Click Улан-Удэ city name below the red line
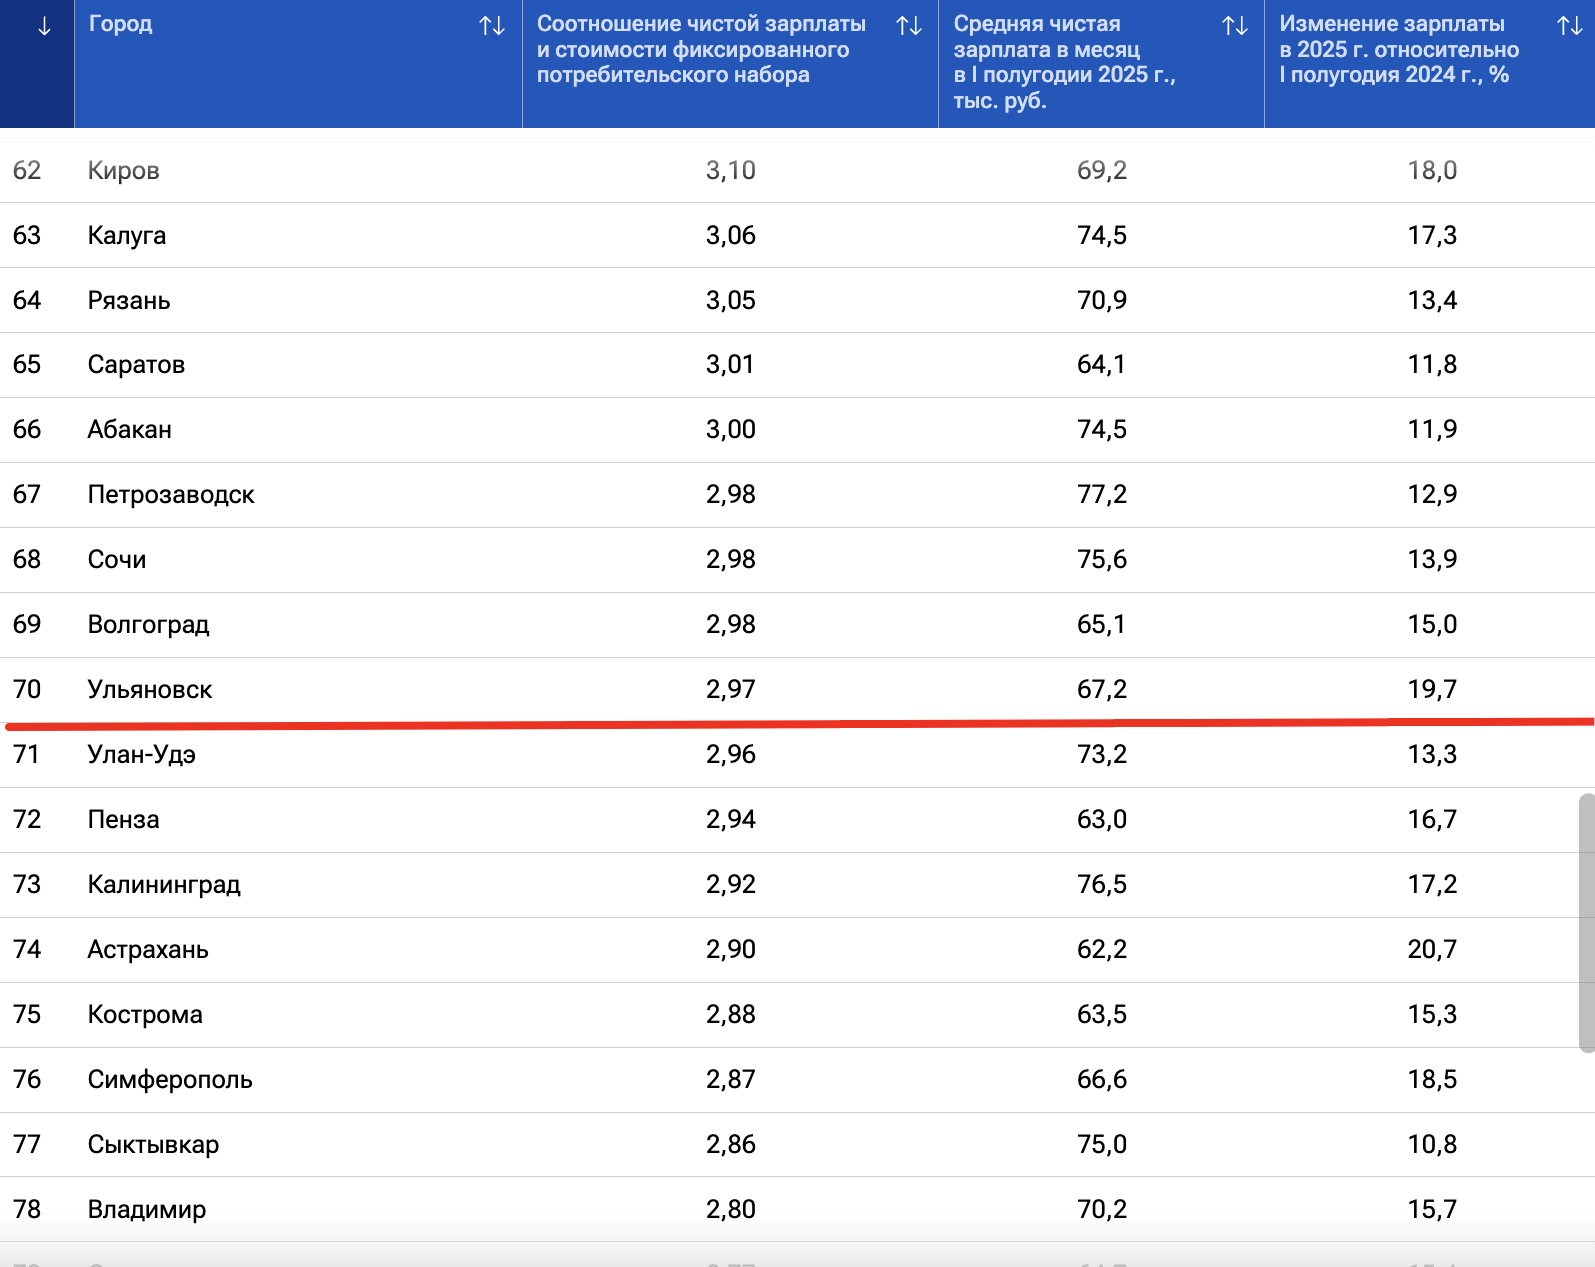Viewport: 1595px width, 1267px height. coord(141,755)
